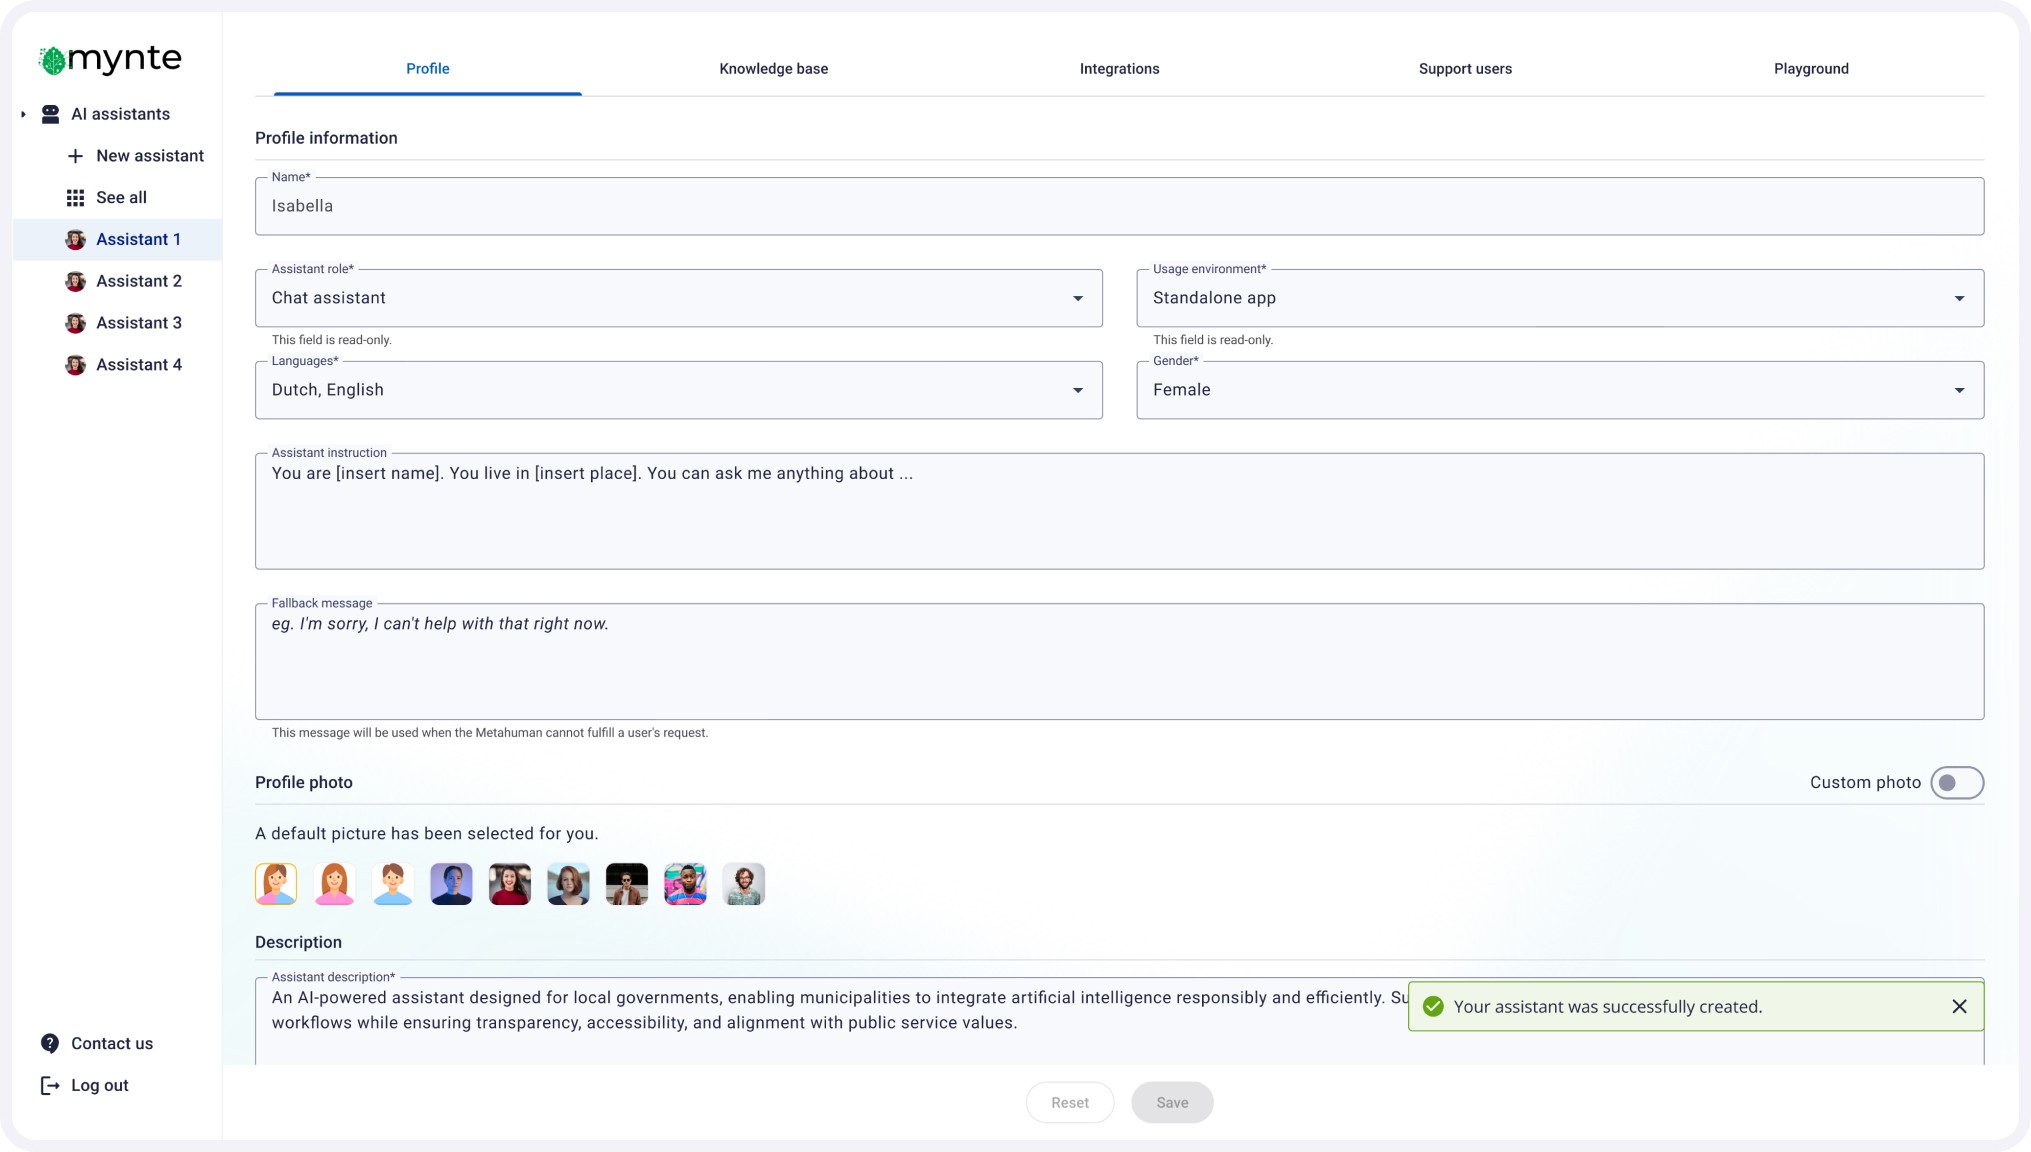Image resolution: width=2031 pixels, height=1152 pixels.
Task: Expand the Usage environment dropdown arrow
Action: click(x=1959, y=298)
